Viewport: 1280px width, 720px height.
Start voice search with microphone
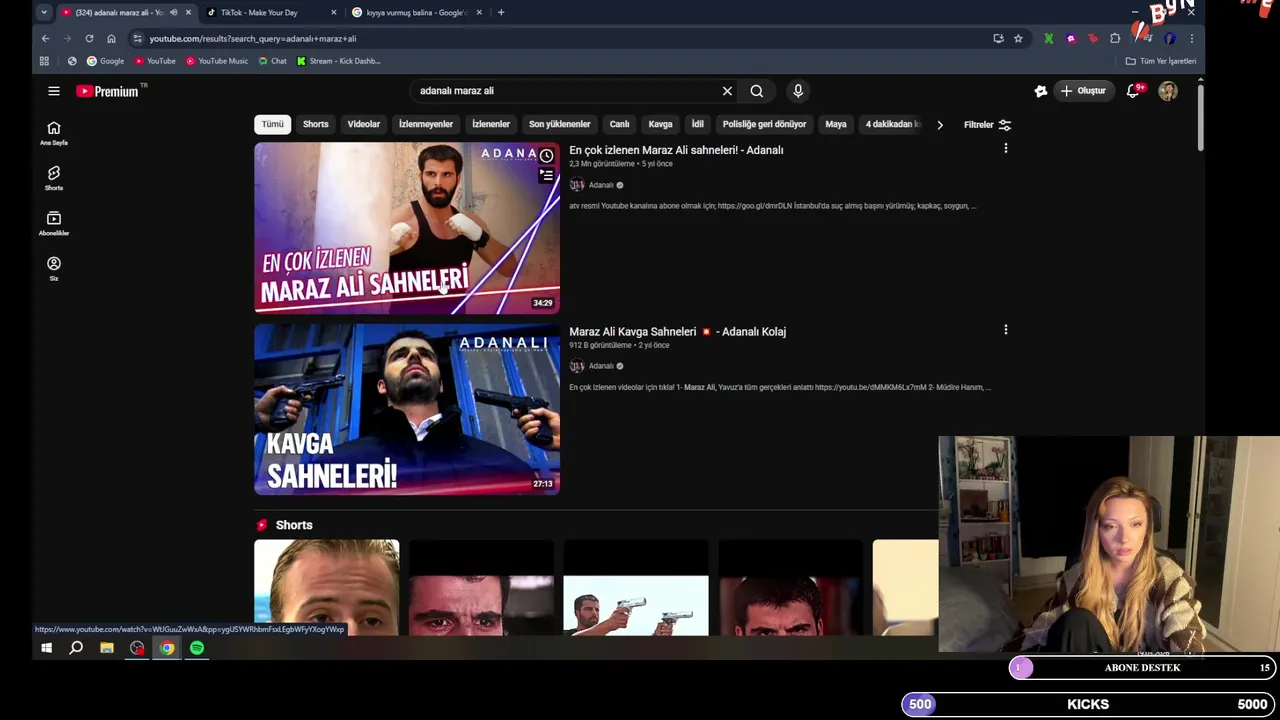point(798,91)
